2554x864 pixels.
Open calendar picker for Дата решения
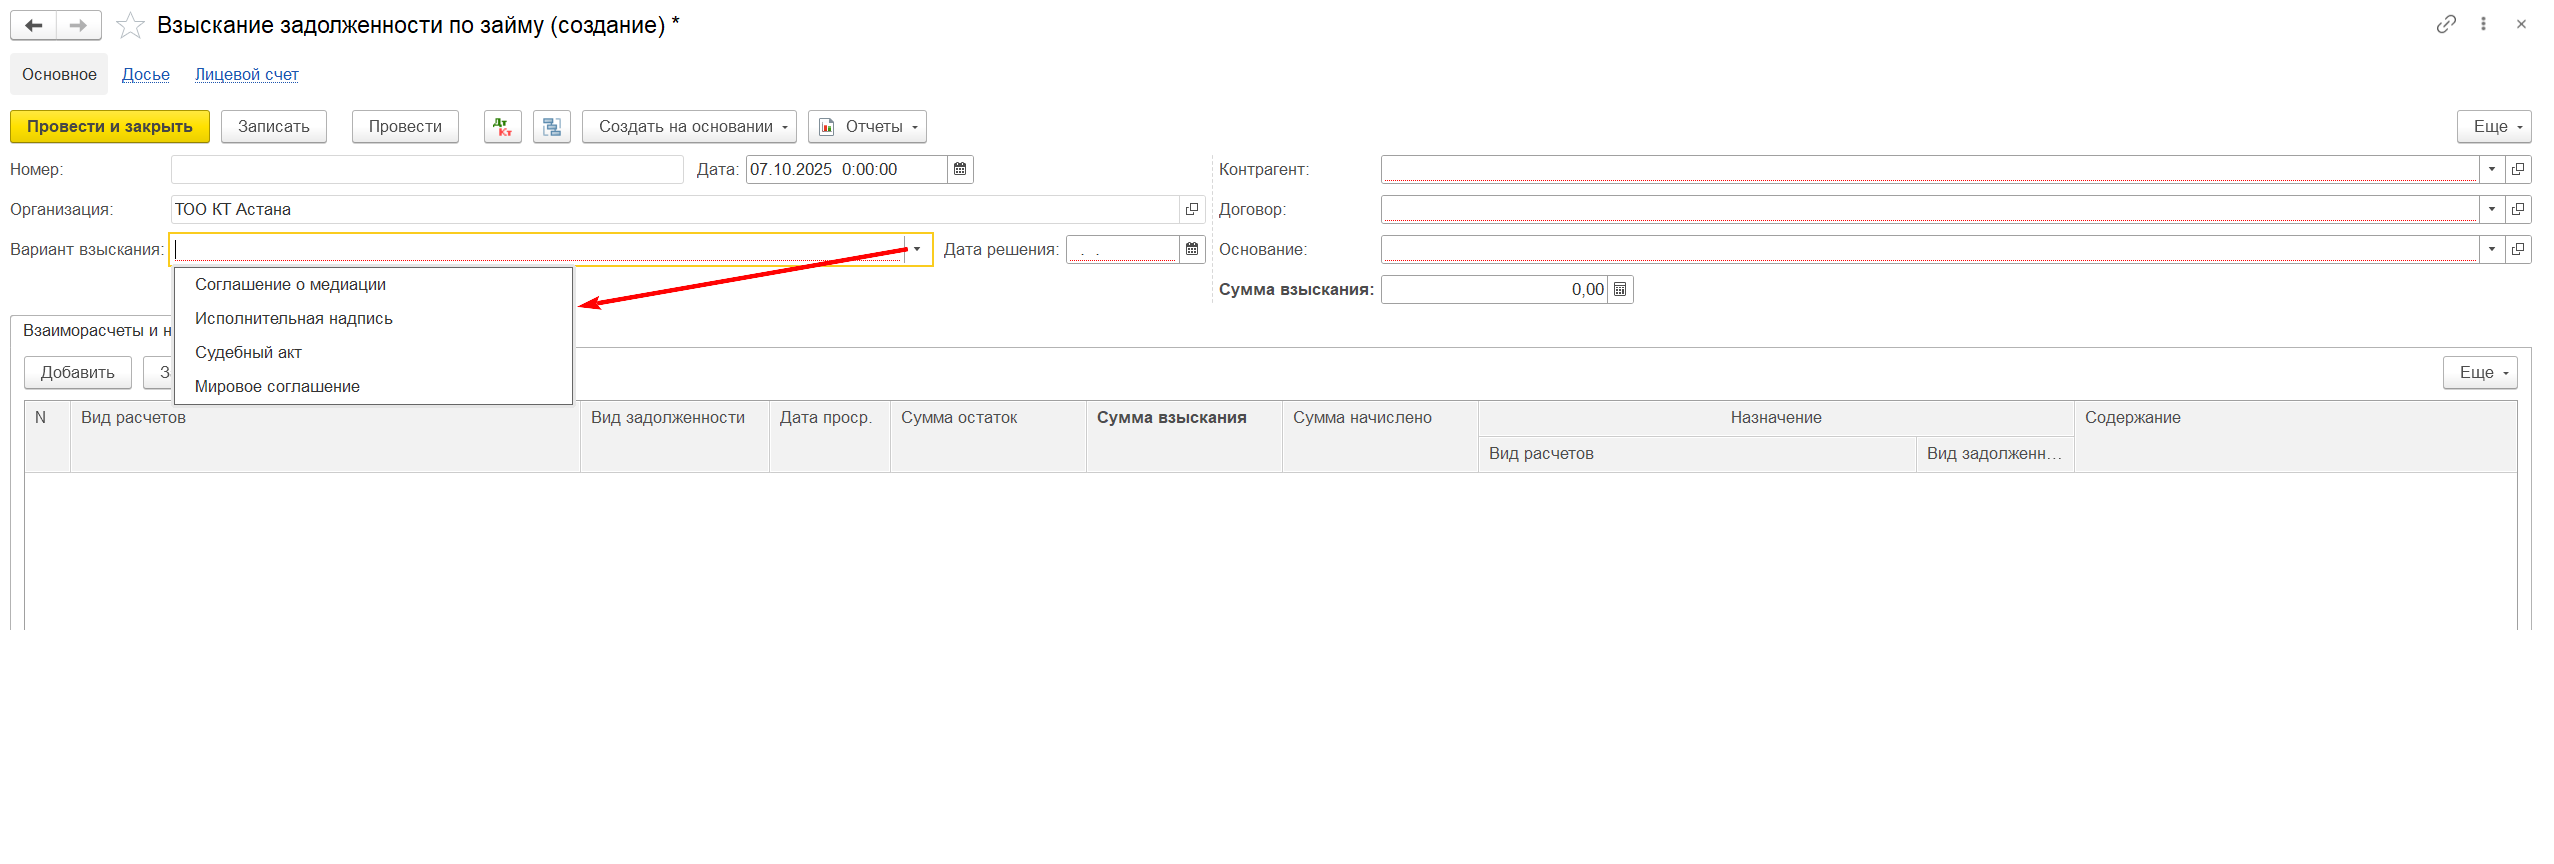click(1192, 249)
